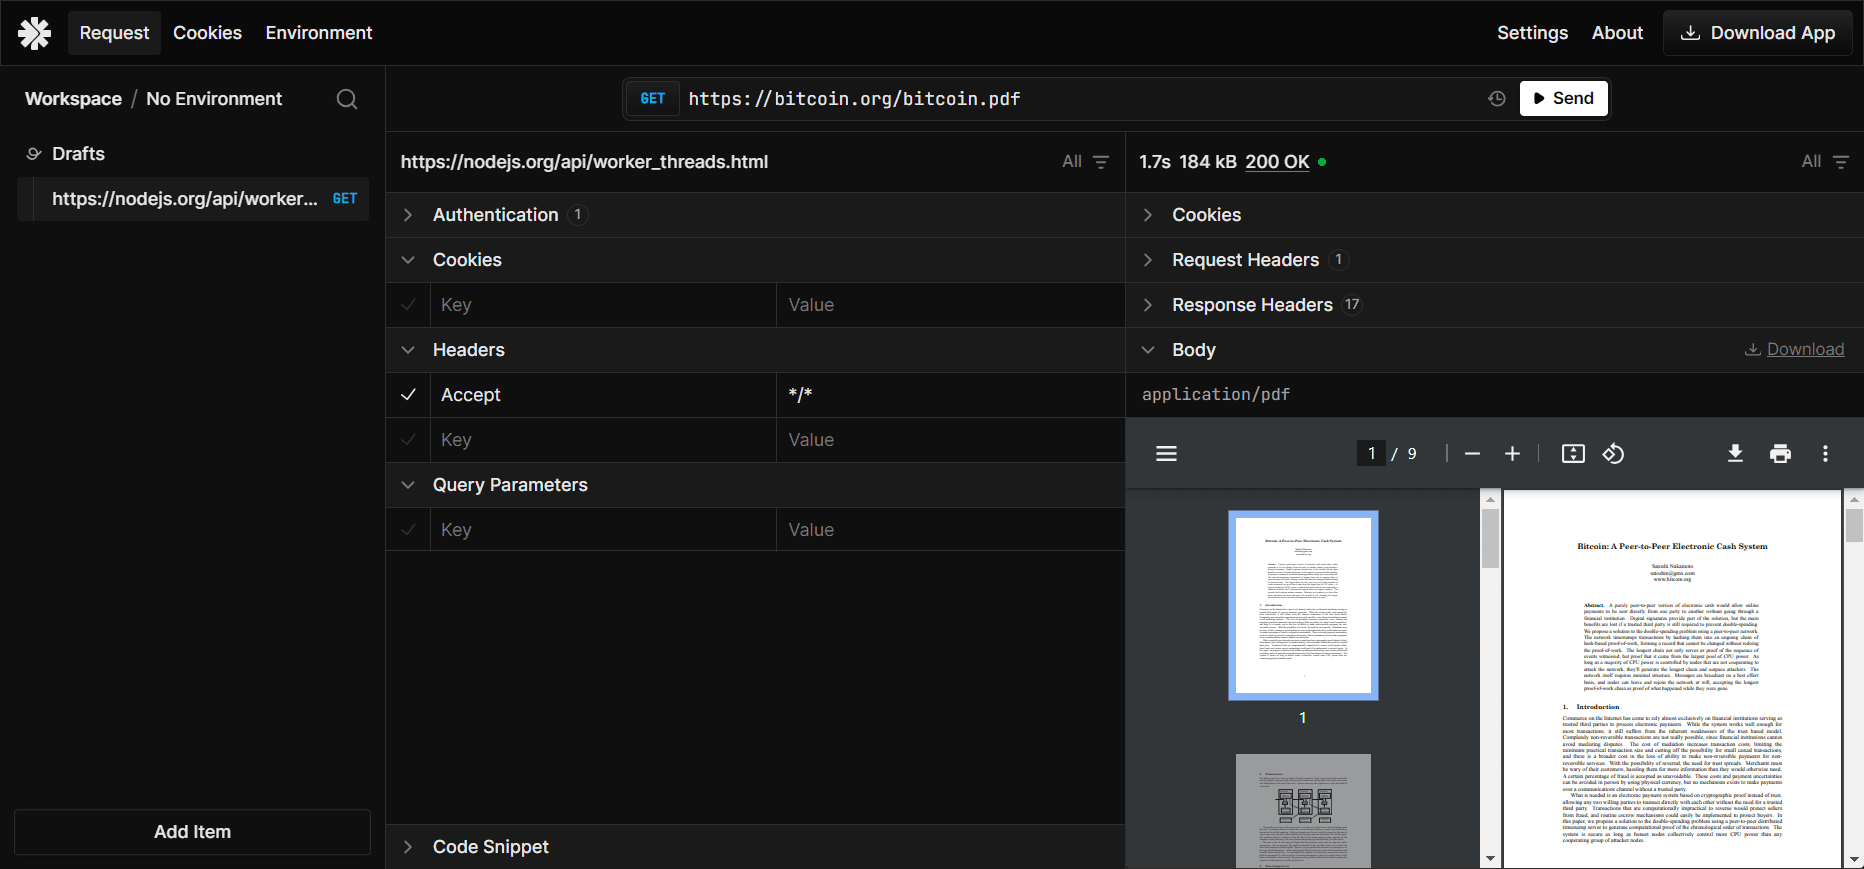Open the sidebar search icon
Image resolution: width=1864 pixels, height=869 pixels.
[347, 99]
